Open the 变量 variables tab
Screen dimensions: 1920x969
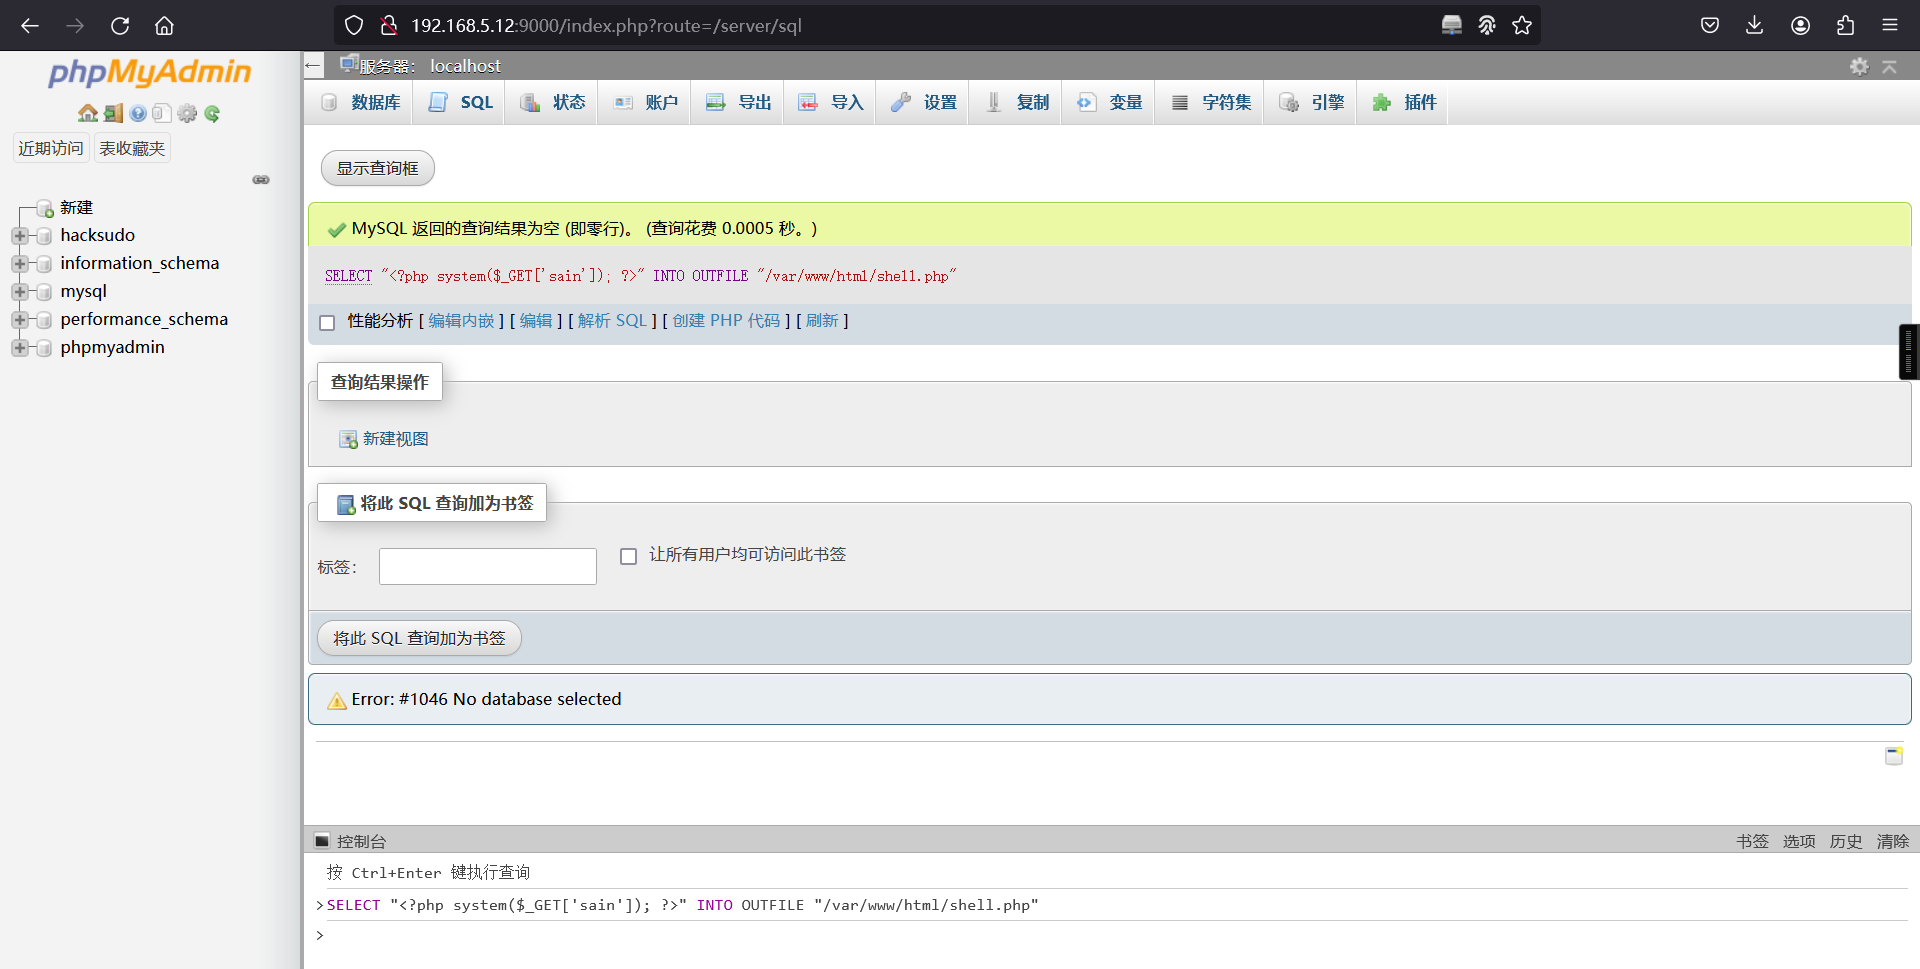tap(1108, 102)
